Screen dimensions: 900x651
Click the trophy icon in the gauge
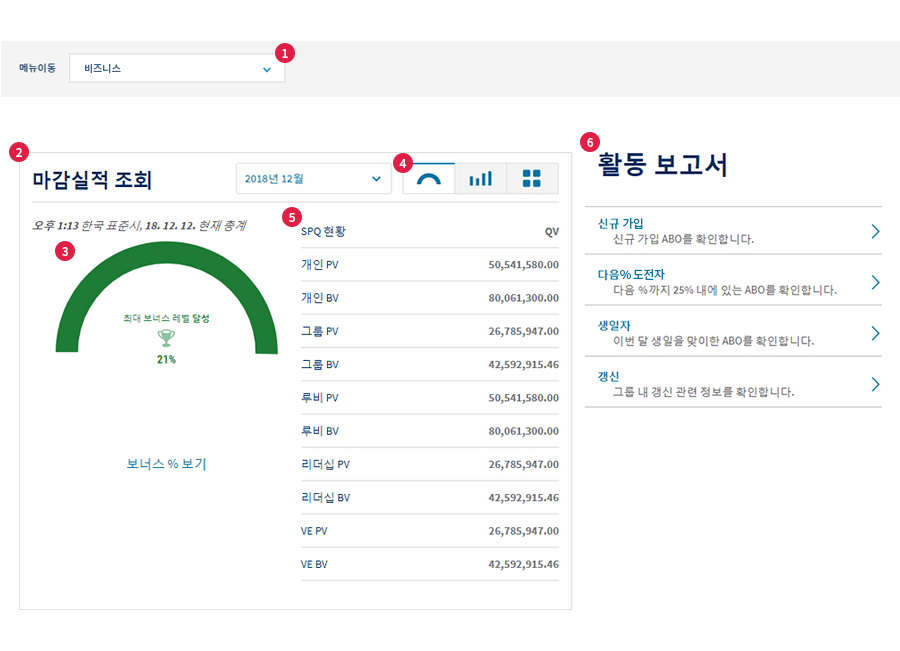click(166, 338)
